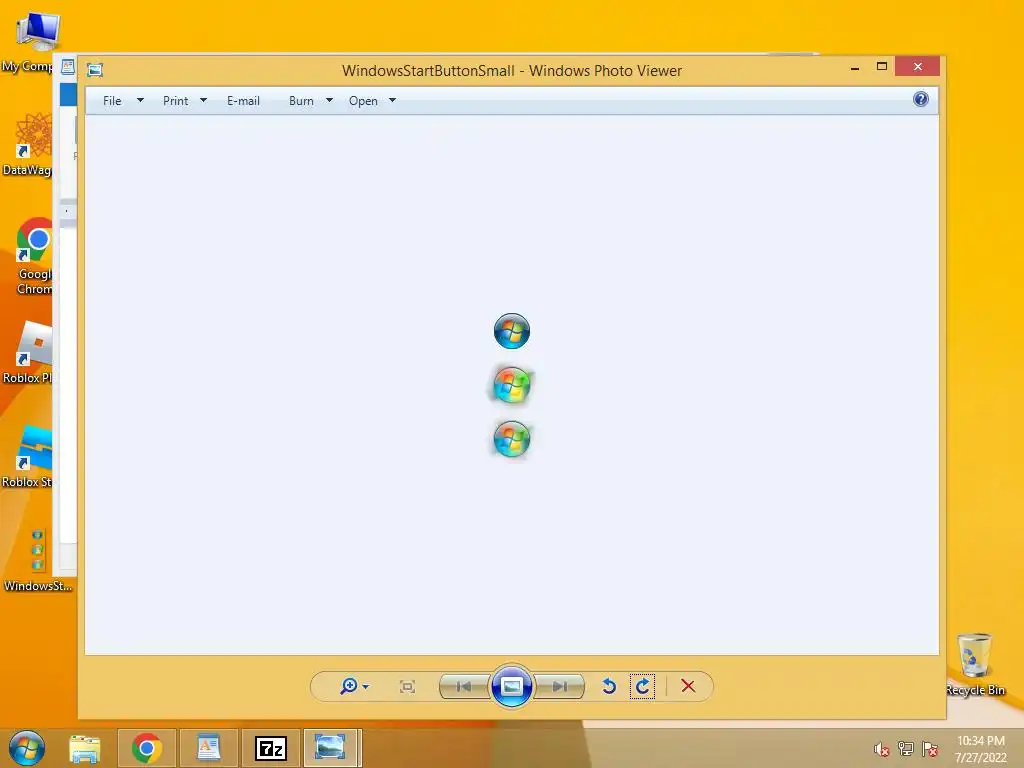
Task: Click the Photo Viewer title bar icon
Action: [x=95, y=69]
